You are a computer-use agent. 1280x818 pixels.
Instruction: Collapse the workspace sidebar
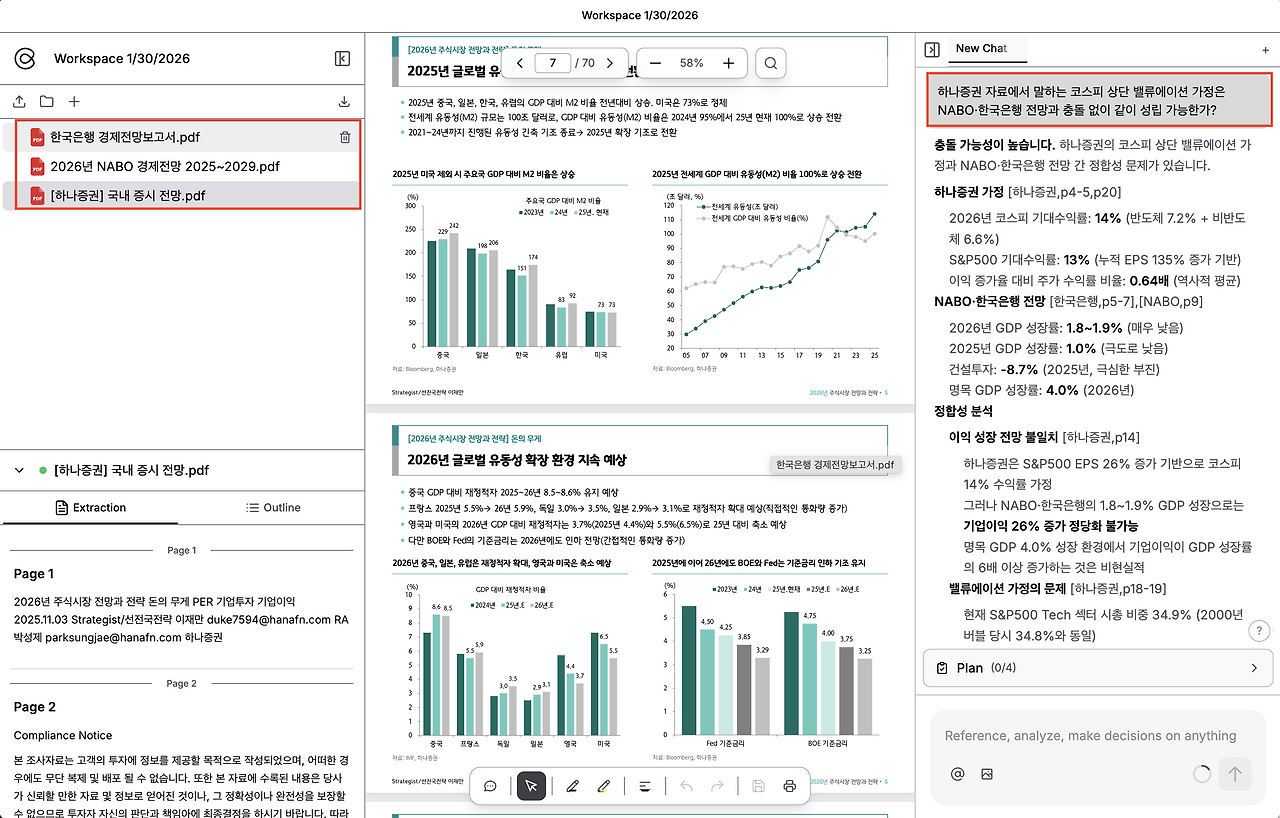pos(342,58)
